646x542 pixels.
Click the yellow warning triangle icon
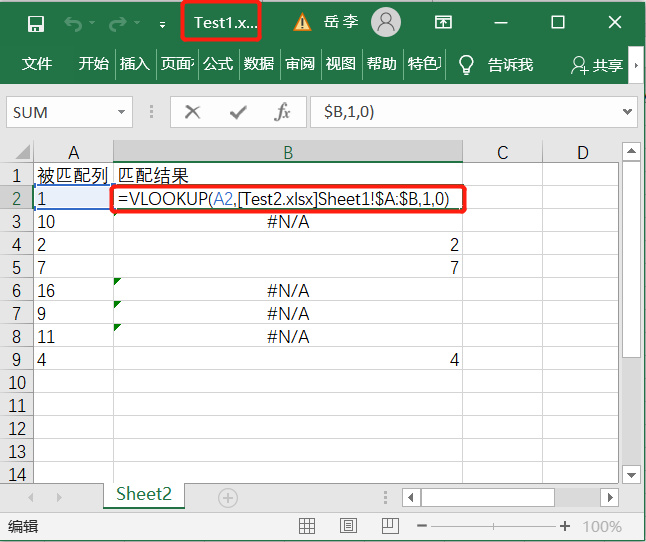(x=302, y=22)
